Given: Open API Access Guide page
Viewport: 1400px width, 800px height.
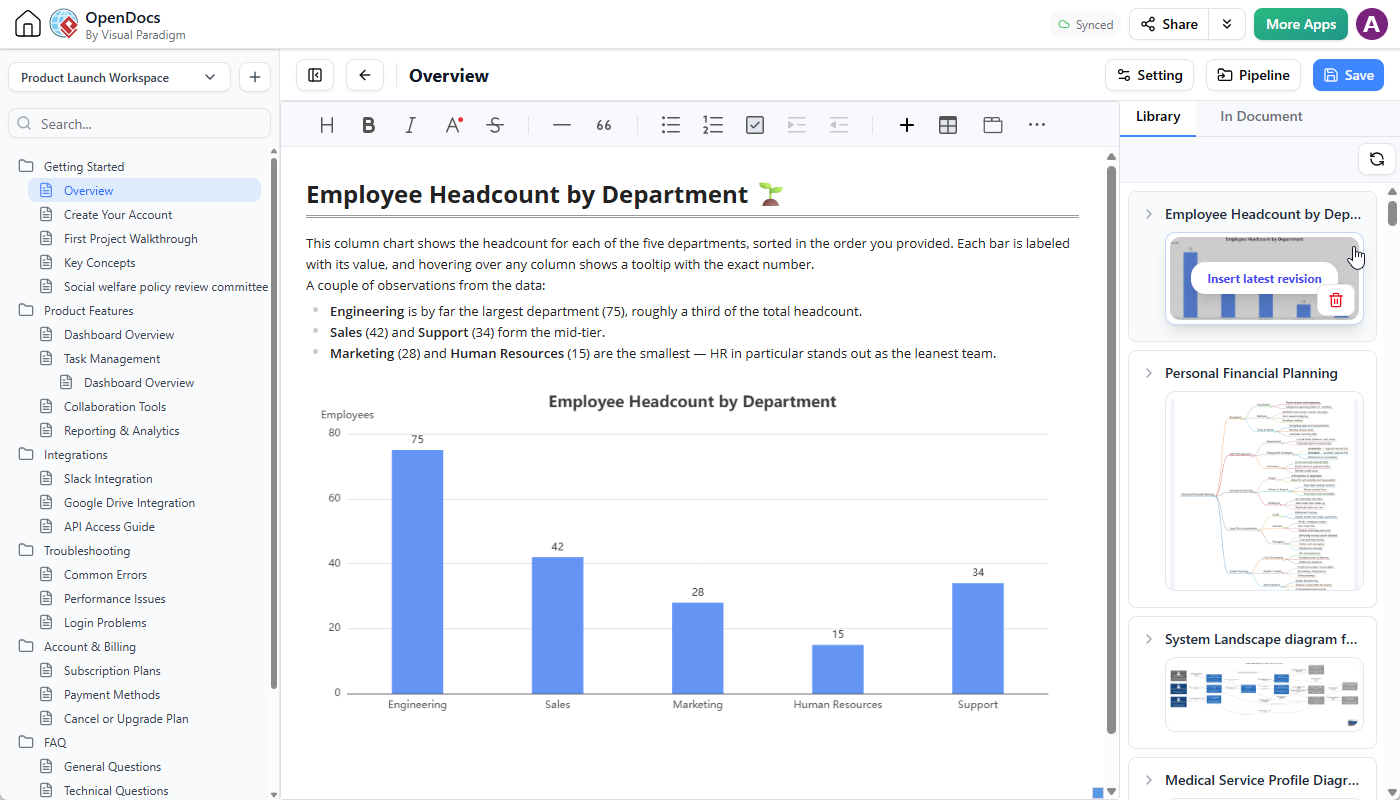Looking at the screenshot, I should (109, 527).
